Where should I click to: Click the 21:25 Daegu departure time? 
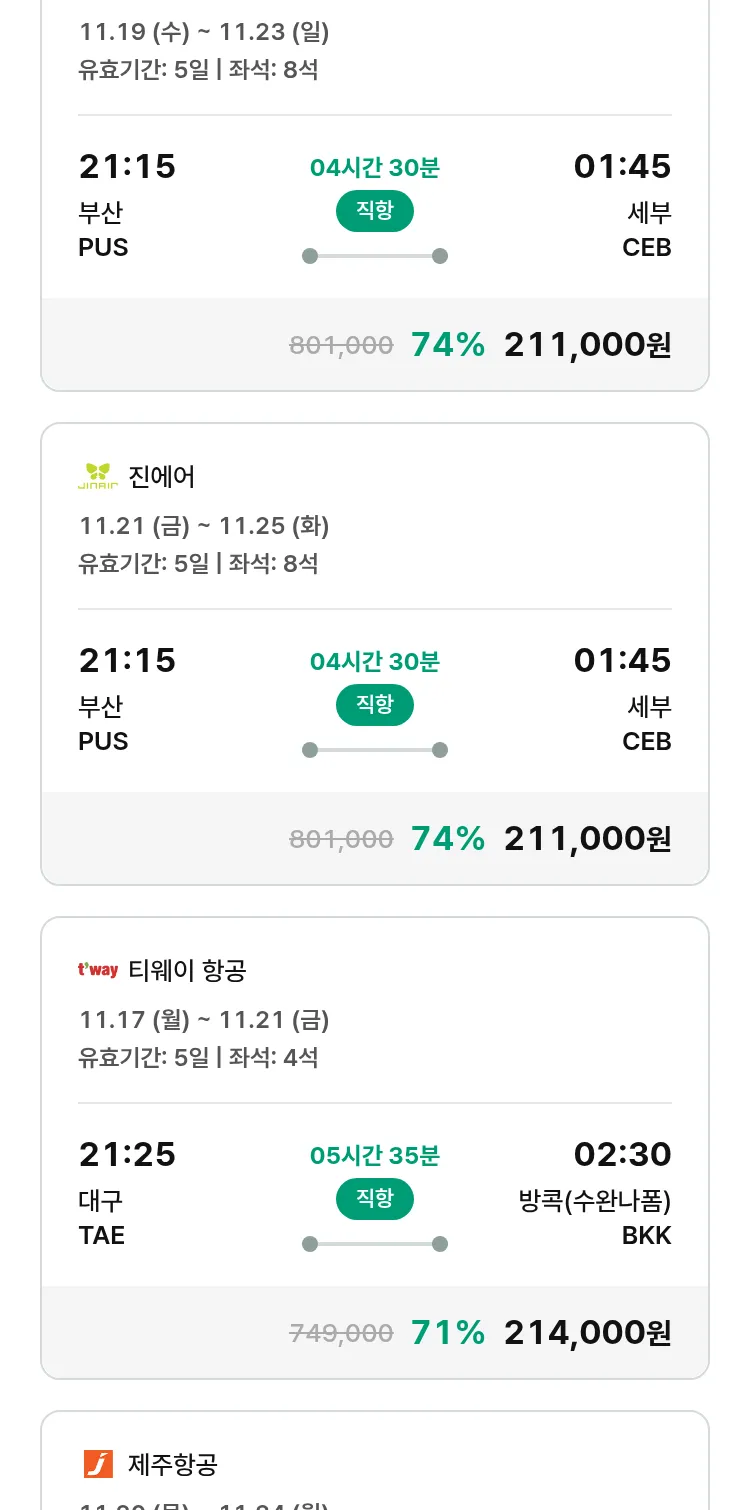[x=127, y=1155]
